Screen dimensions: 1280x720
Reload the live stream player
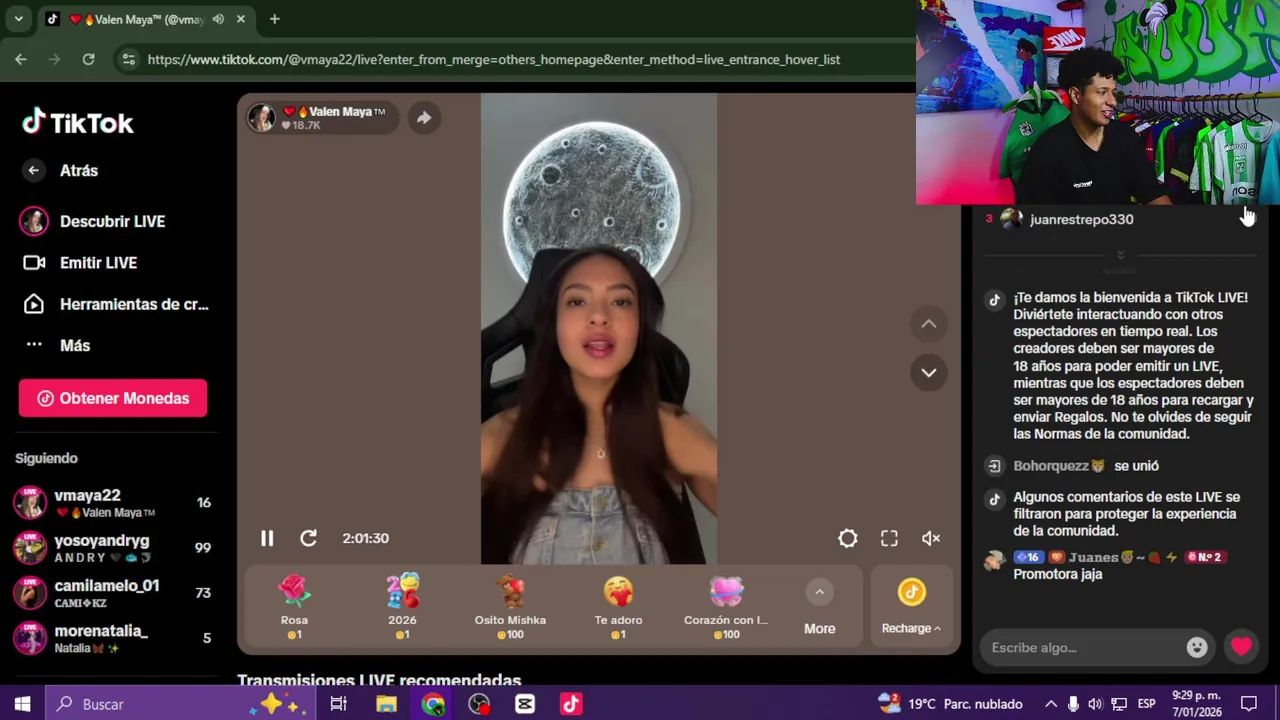(309, 538)
